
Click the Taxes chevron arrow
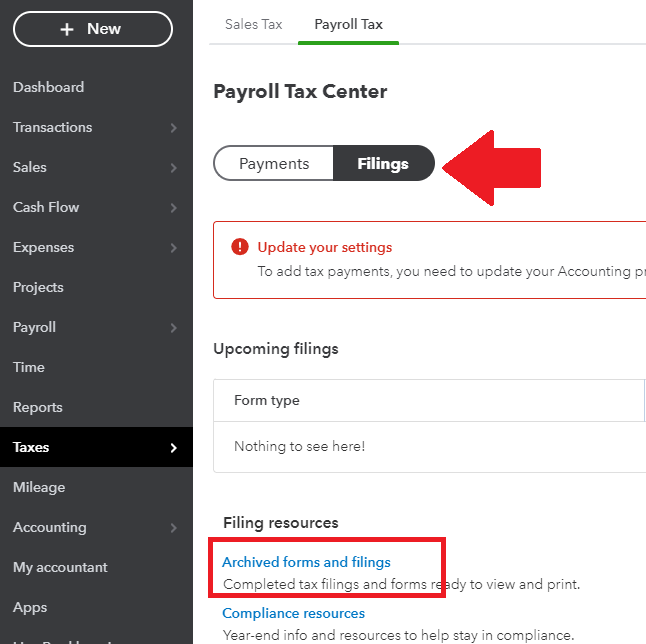pyautogui.click(x=174, y=448)
